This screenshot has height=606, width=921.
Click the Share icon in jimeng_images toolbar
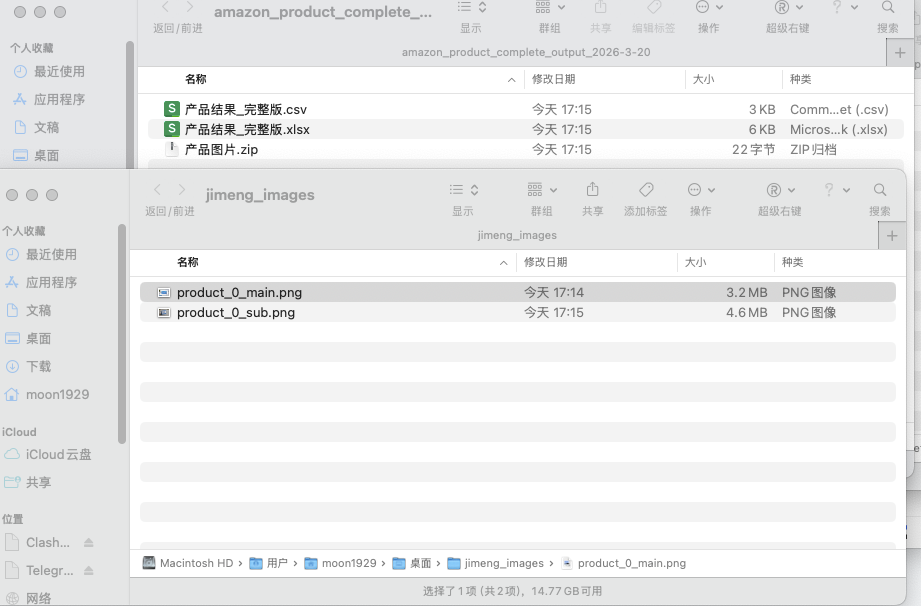click(592, 190)
